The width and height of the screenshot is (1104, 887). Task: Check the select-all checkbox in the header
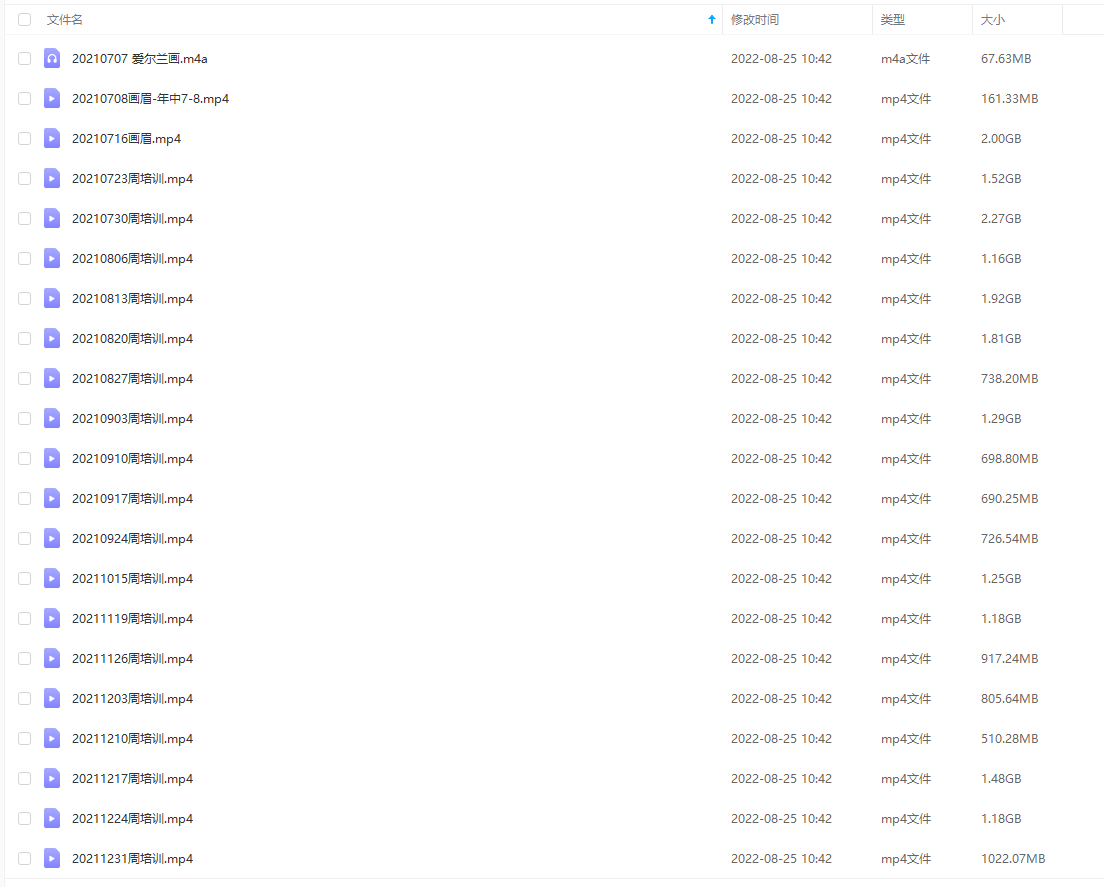pyautogui.click(x=24, y=19)
